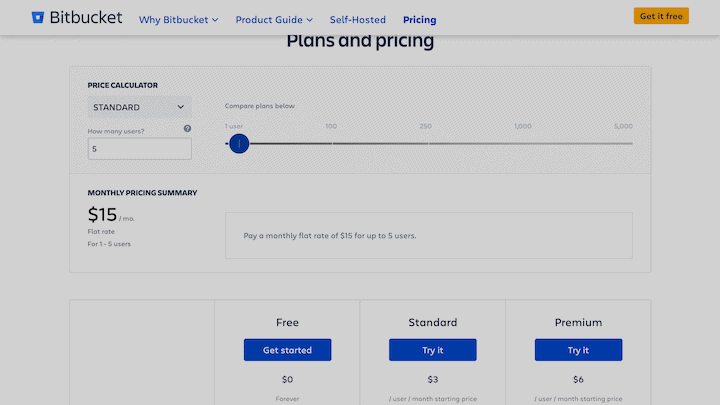The image size is (720, 405).
Task: Click the flat rate summary message box
Action: click(x=429, y=236)
